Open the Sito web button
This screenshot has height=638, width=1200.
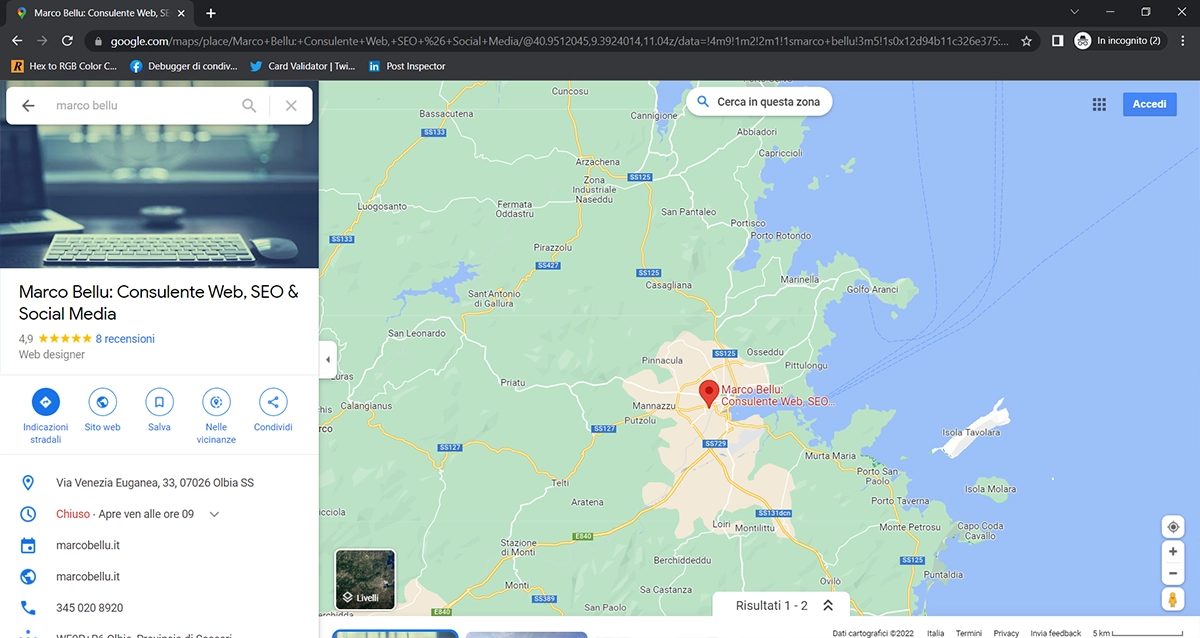[x=102, y=402]
